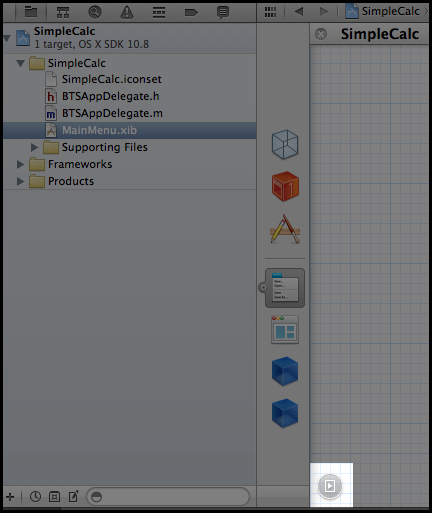Open the Breakpoint navigator

[x=191, y=12]
